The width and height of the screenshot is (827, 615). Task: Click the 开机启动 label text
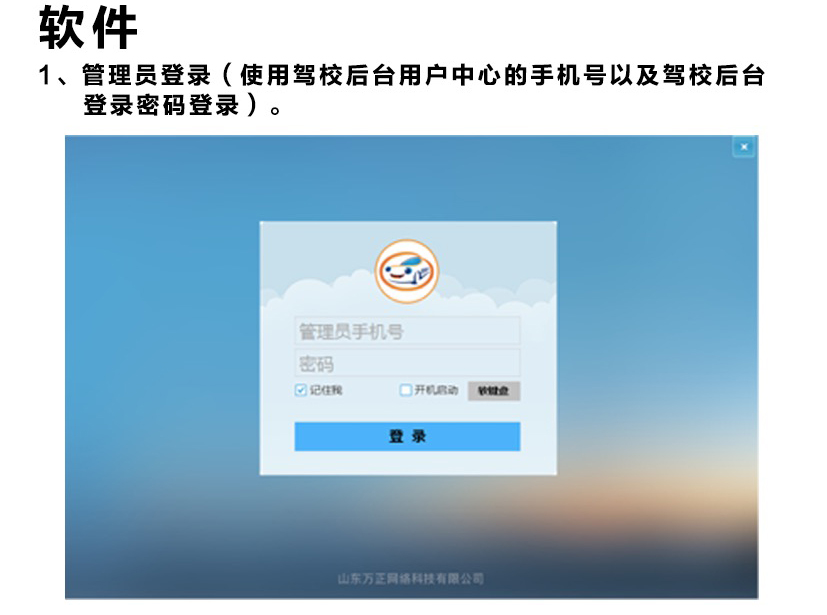pos(436,390)
